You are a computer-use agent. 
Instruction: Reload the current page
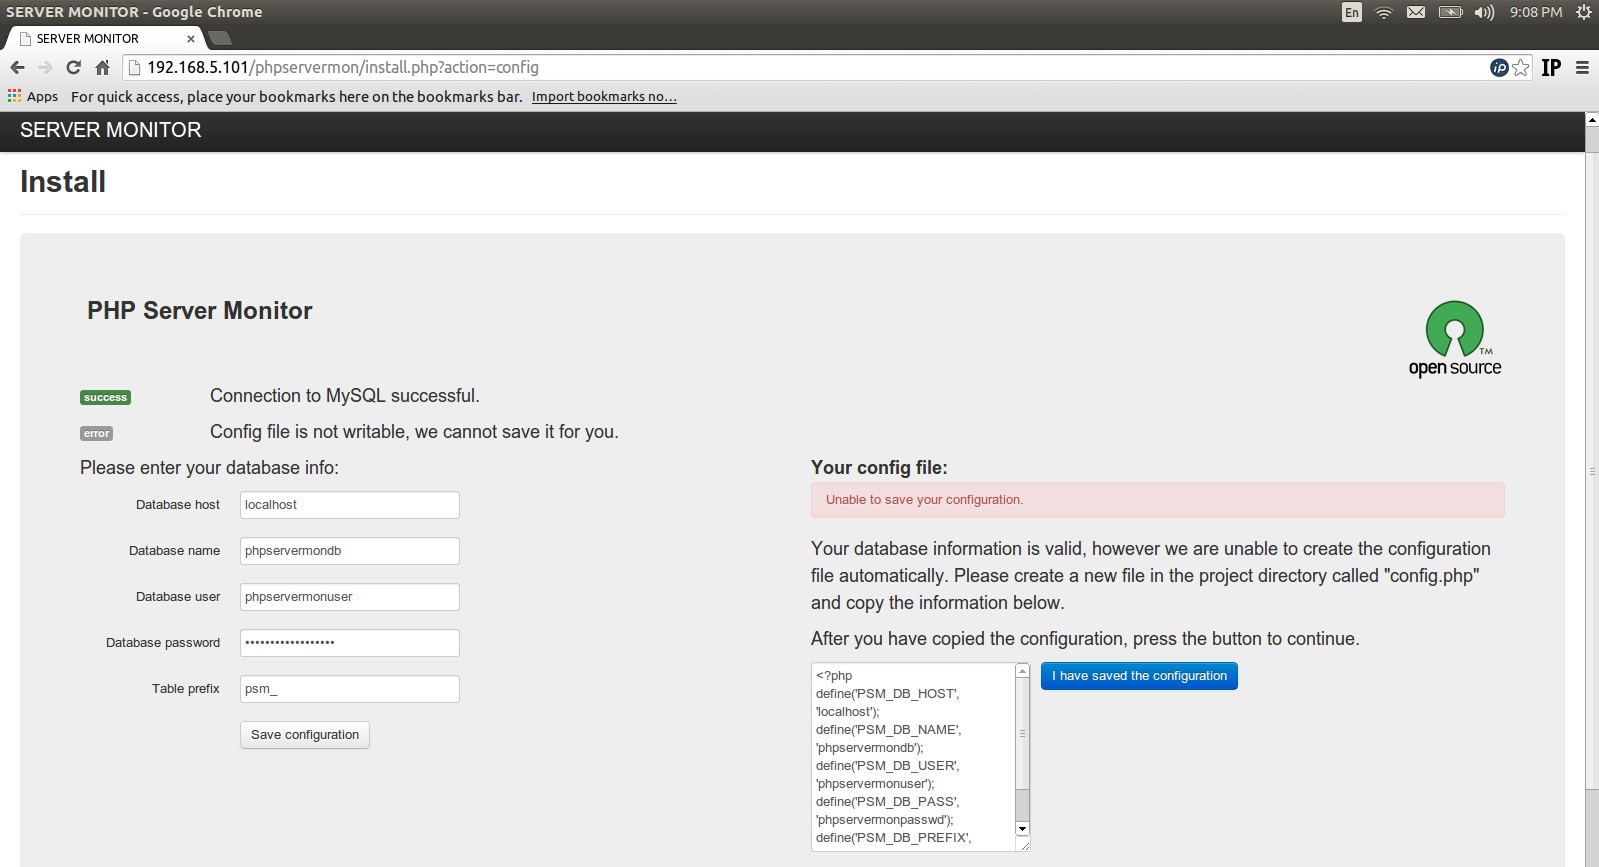tap(73, 67)
